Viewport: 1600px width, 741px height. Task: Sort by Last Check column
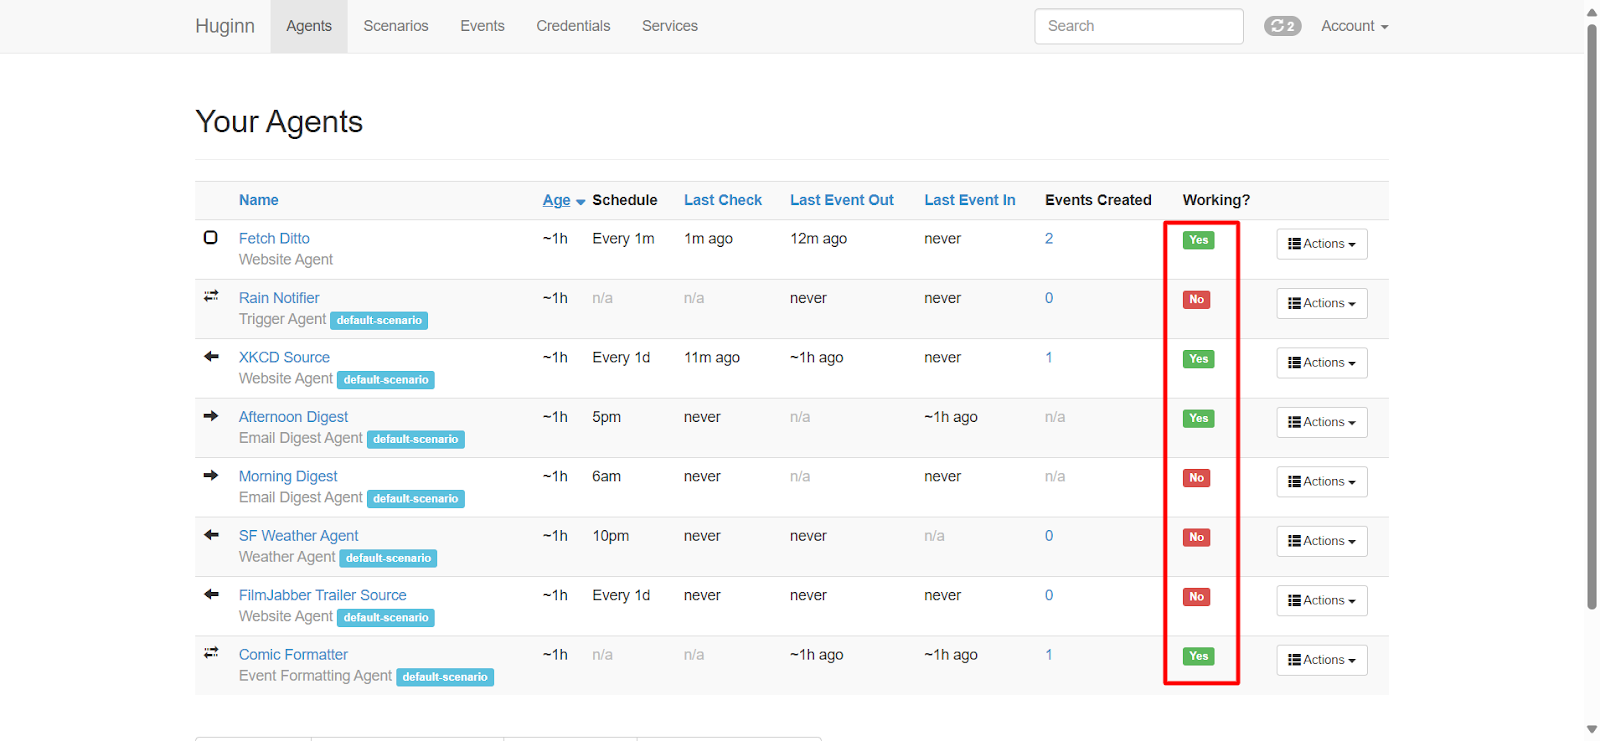click(723, 200)
